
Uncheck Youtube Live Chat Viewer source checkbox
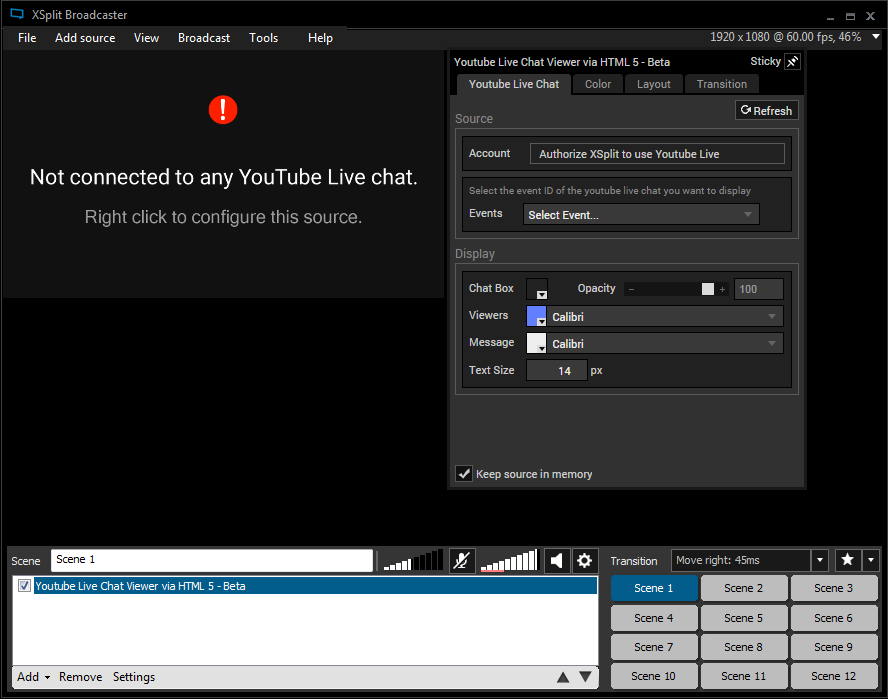[24, 586]
